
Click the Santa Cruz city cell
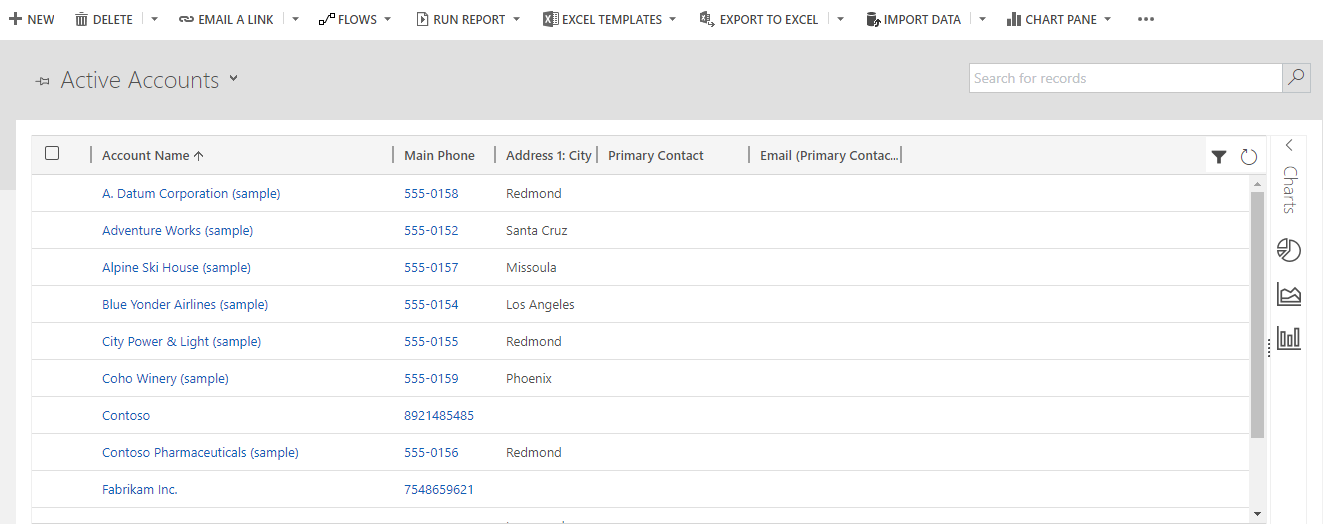pos(537,231)
